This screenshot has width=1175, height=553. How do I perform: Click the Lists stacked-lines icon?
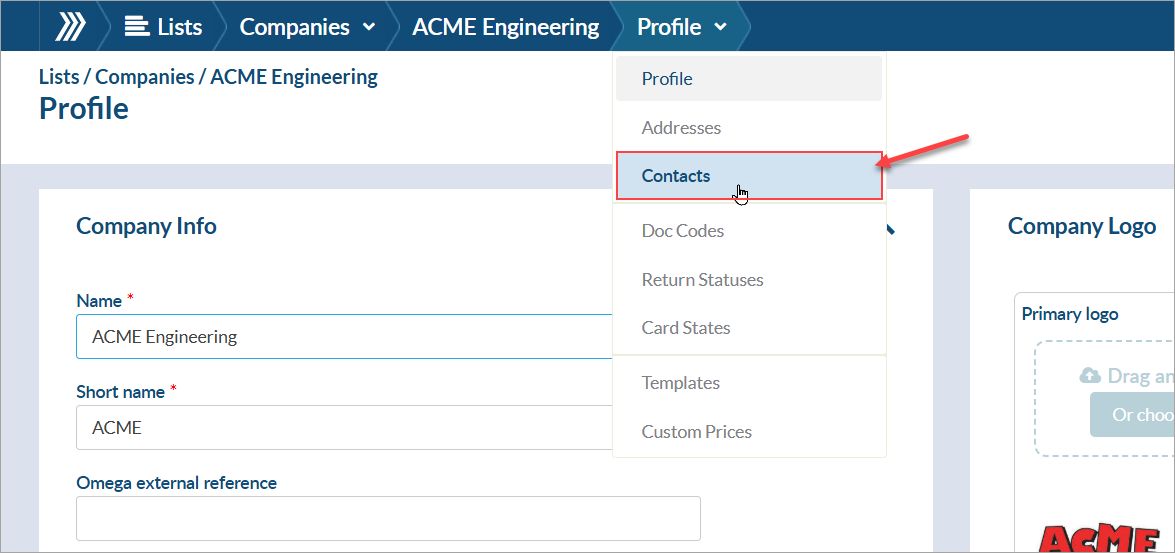(136, 27)
